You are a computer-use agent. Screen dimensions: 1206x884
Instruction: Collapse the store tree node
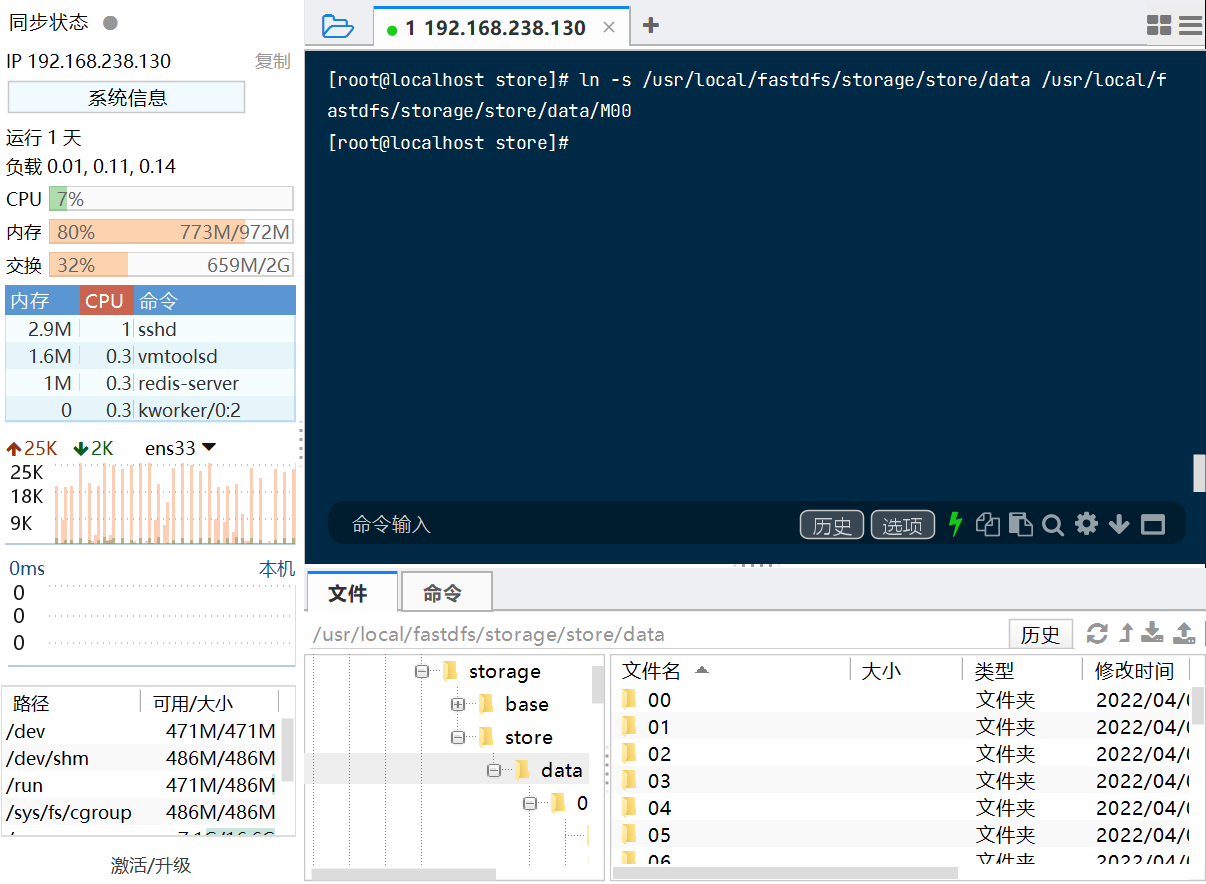pos(458,737)
